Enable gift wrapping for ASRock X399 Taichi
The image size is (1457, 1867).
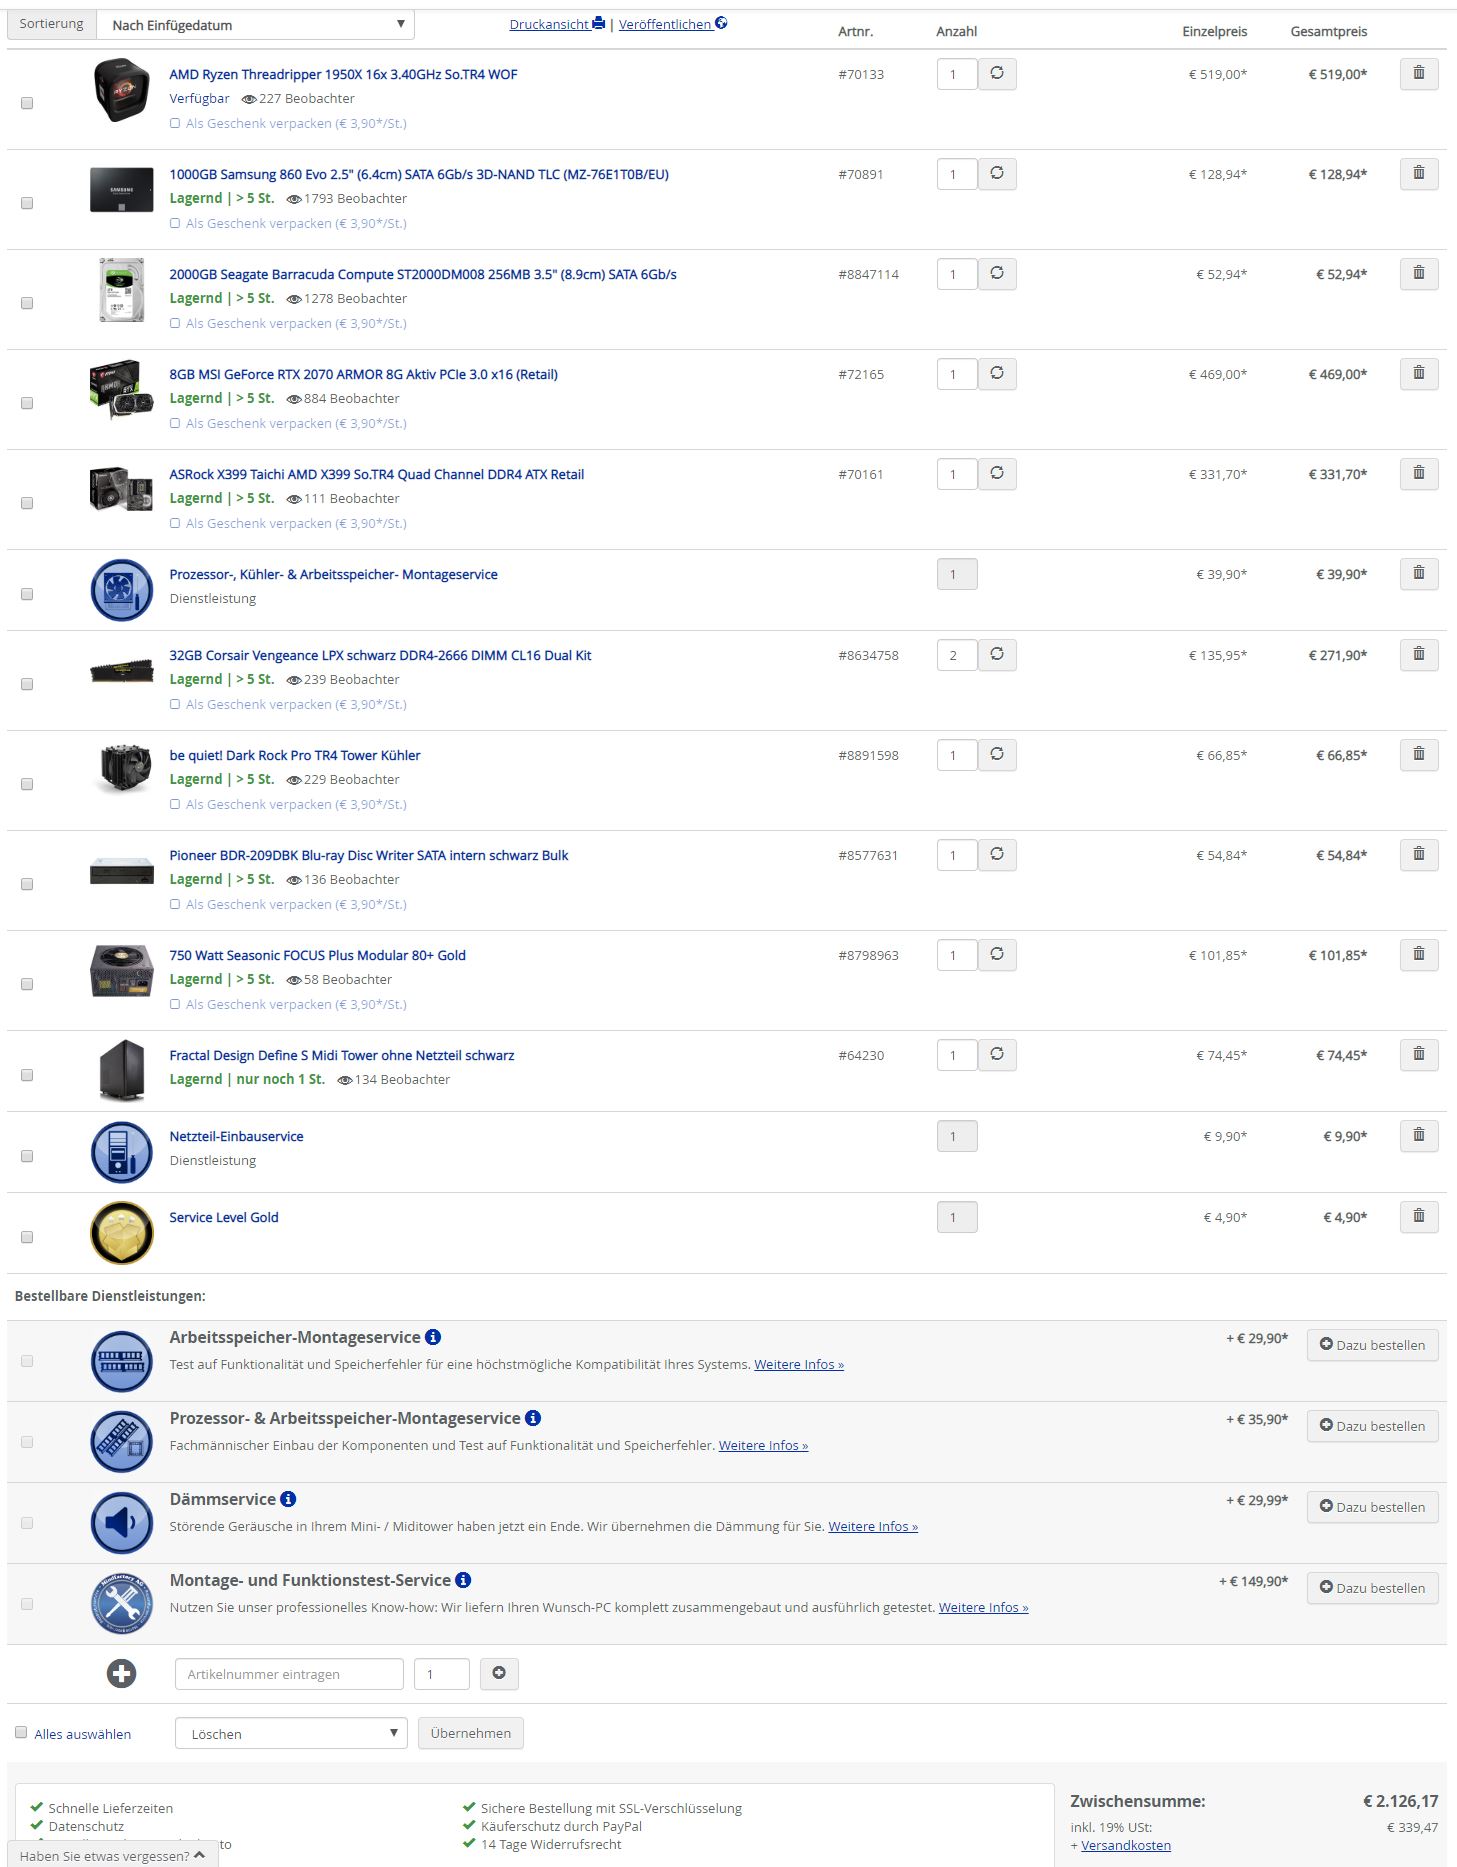coord(175,524)
